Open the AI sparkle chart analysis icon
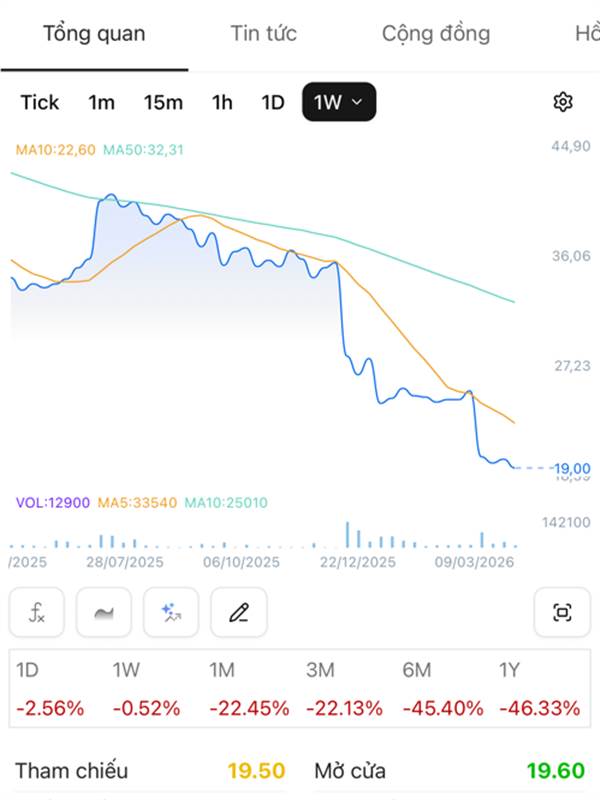Image resolution: width=600 pixels, height=800 pixels. click(x=171, y=613)
